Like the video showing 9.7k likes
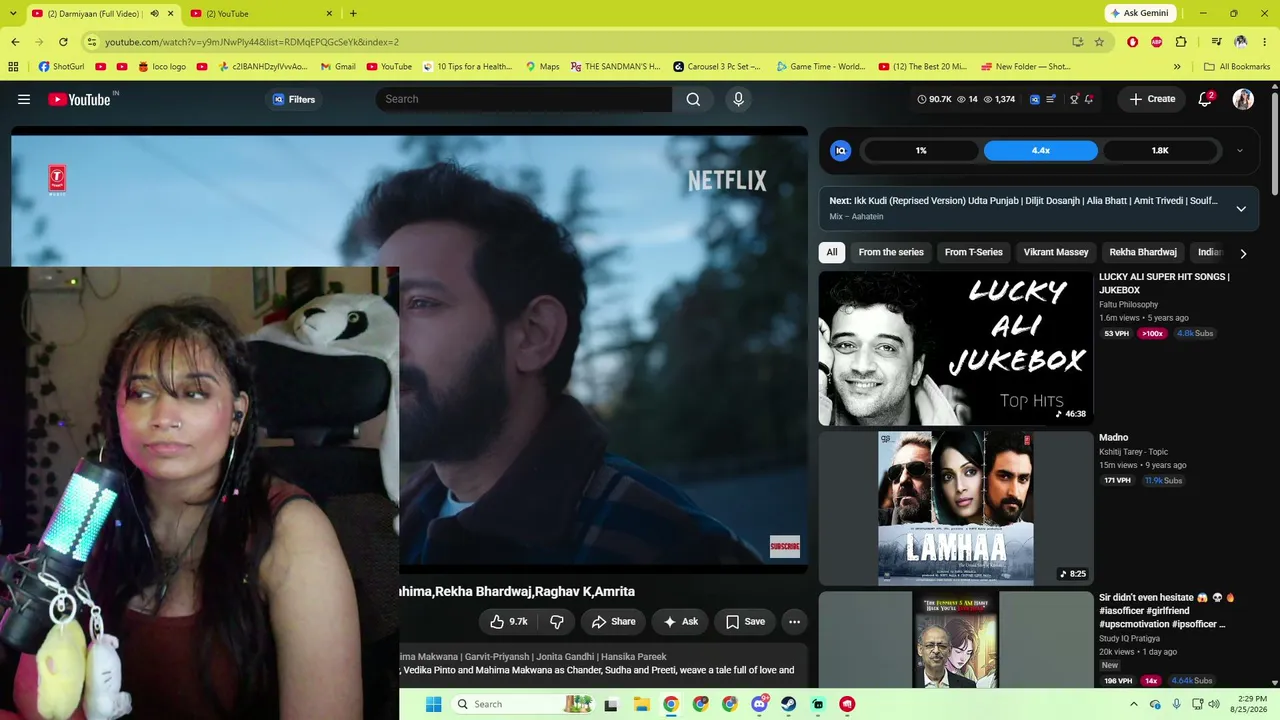The width and height of the screenshot is (1280, 720). pos(509,621)
